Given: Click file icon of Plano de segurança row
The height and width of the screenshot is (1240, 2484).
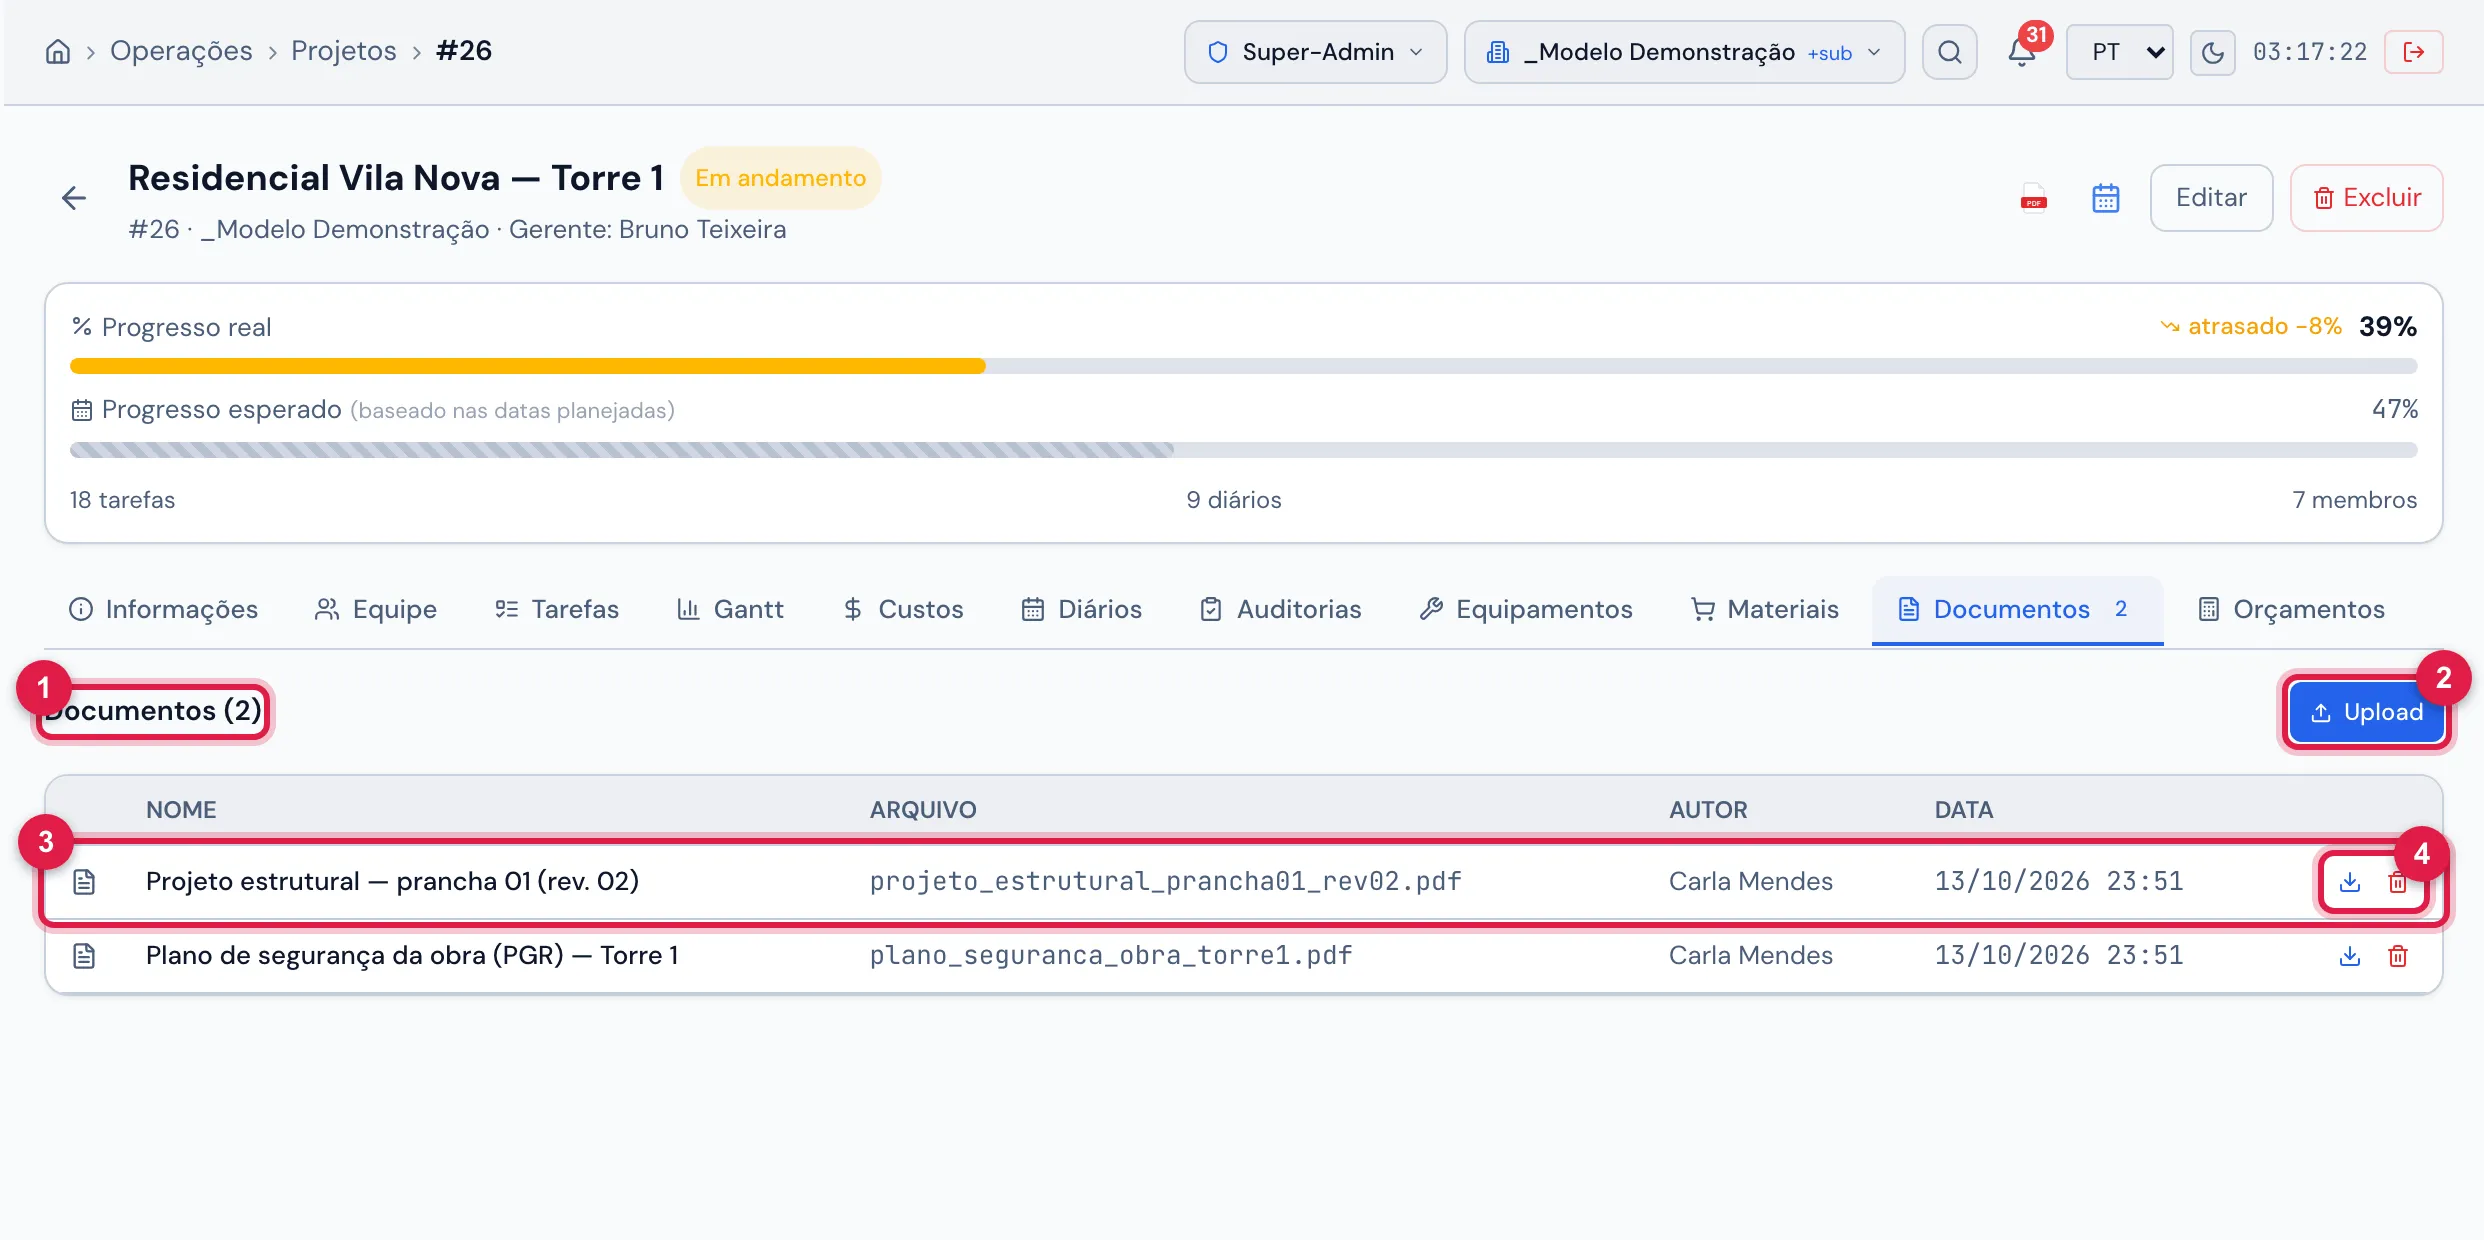Looking at the screenshot, I should 84,956.
